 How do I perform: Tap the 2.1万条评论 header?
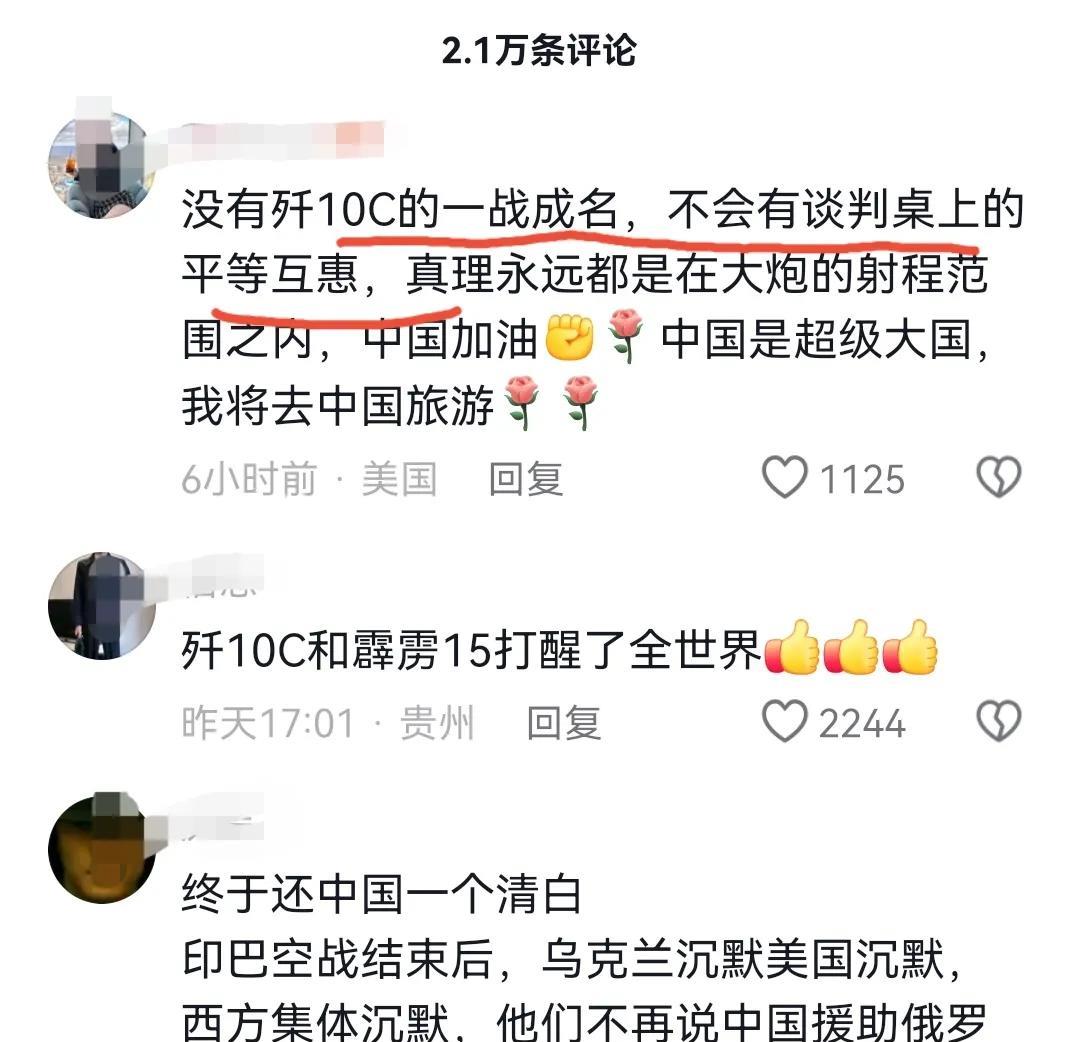(539, 50)
